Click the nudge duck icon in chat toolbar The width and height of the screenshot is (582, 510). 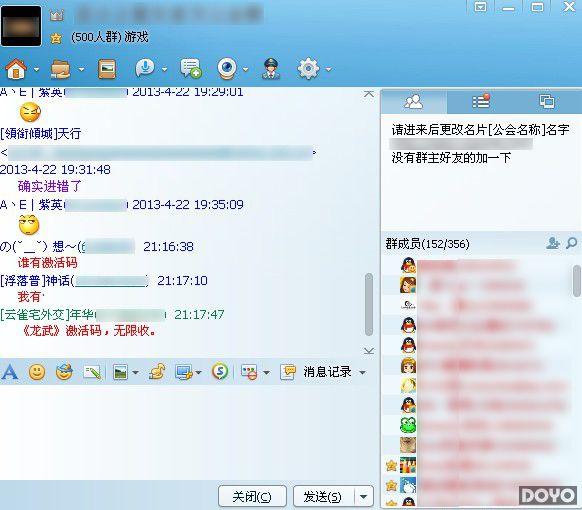[157, 372]
